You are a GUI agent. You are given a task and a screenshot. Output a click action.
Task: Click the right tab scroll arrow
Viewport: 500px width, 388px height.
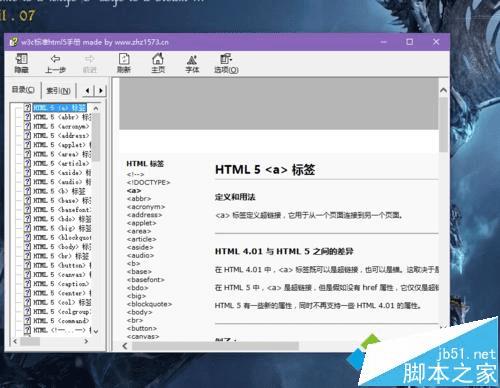(101, 90)
